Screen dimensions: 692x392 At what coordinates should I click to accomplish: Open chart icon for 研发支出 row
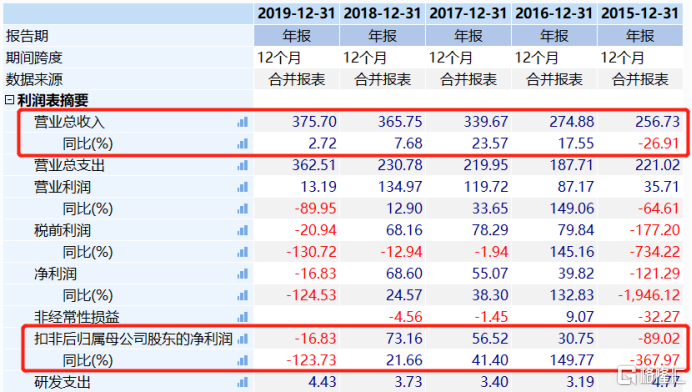click(x=243, y=382)
